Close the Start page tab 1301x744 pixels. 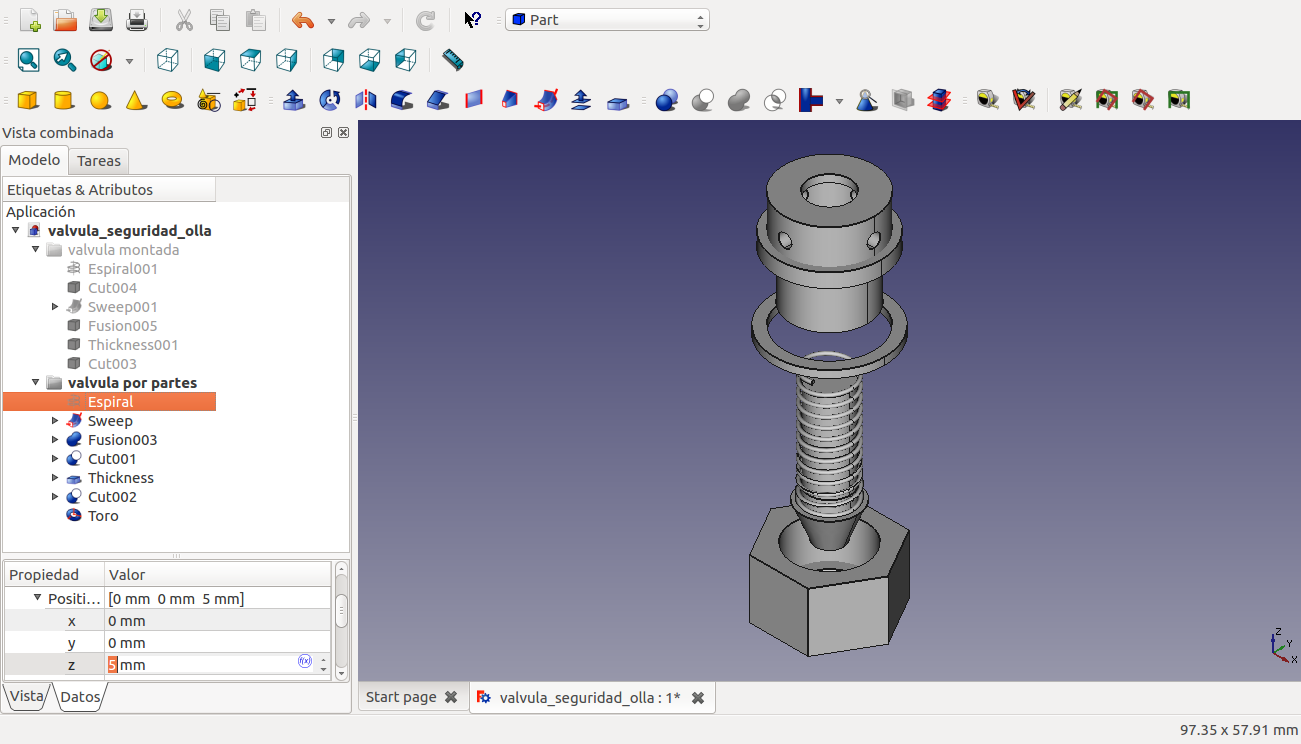click(451, 697)
